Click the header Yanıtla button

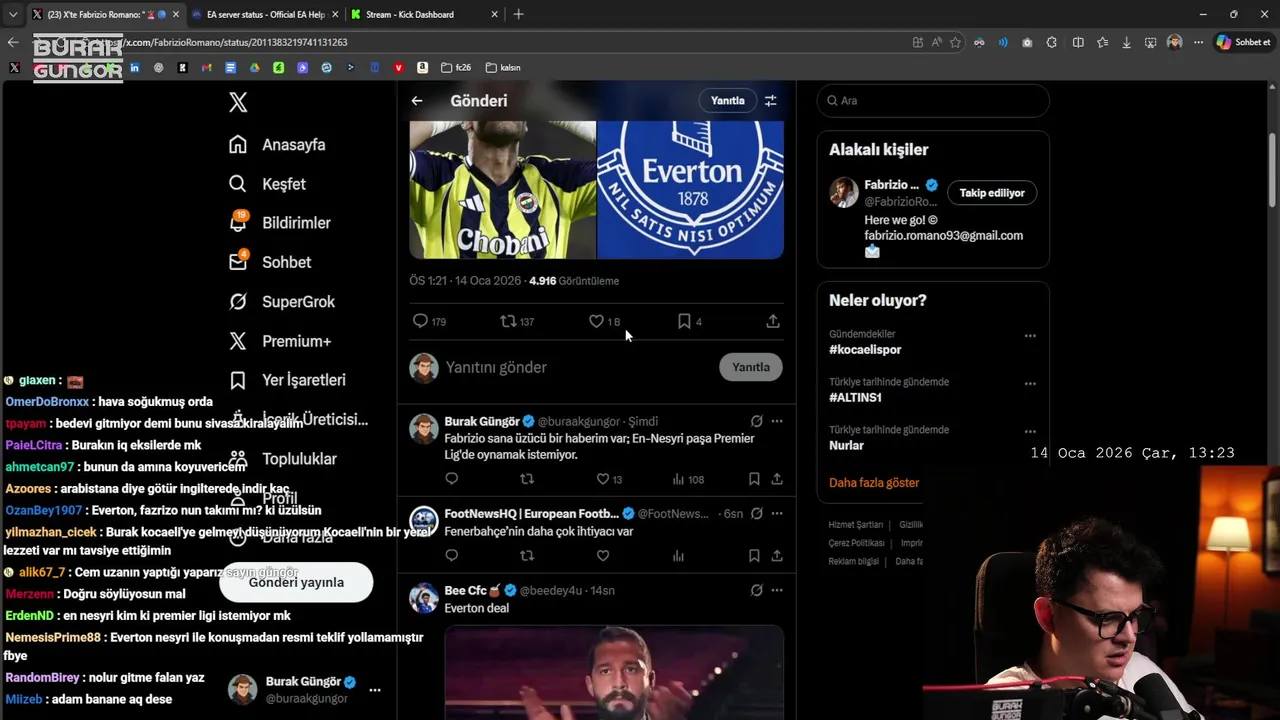[x=727, y=101]
